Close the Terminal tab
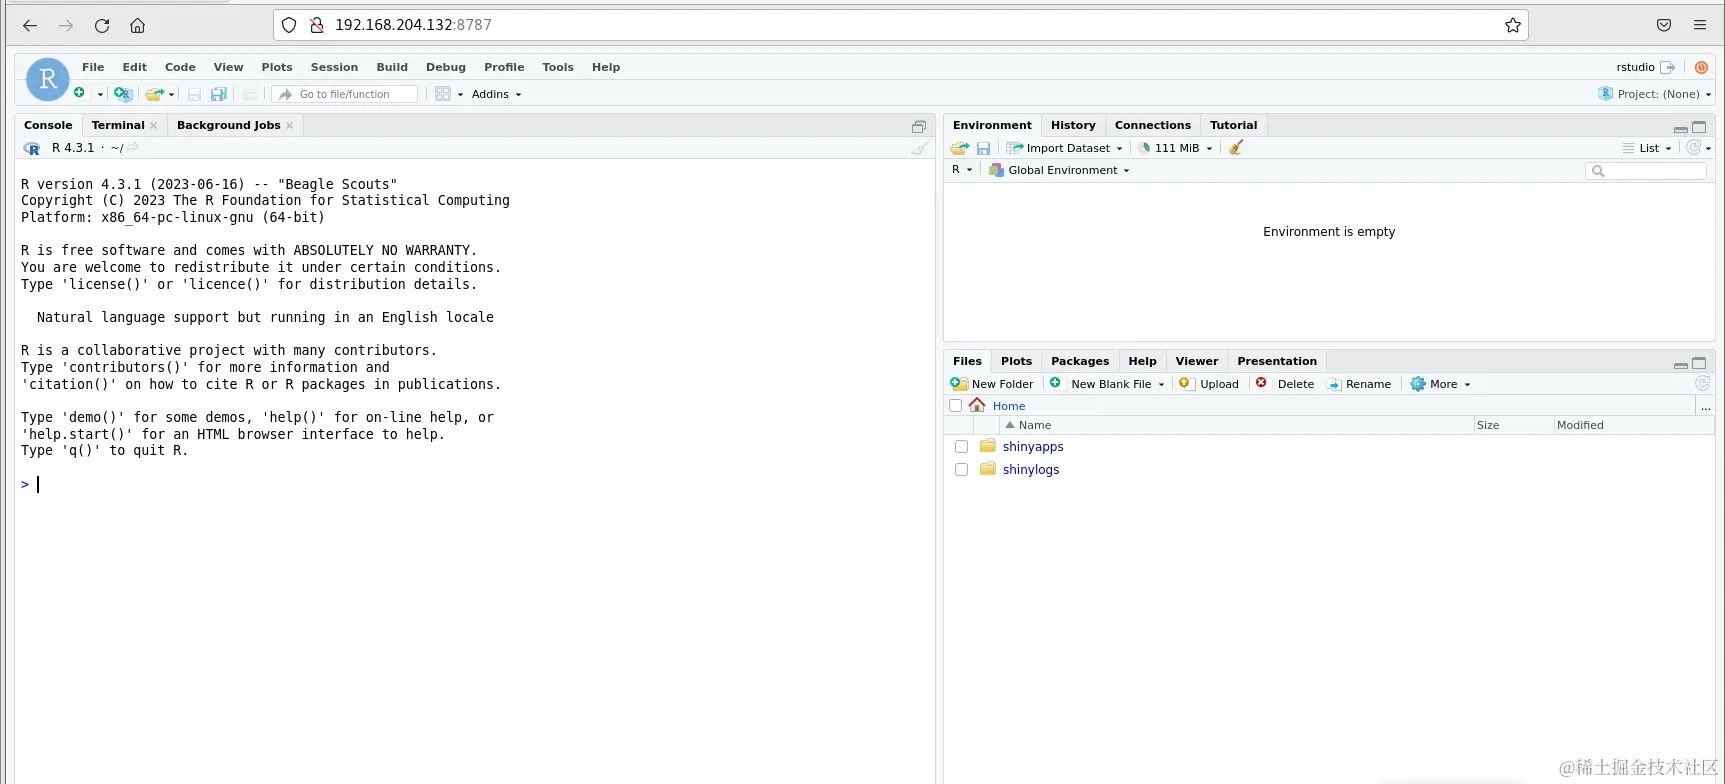Screen dimensions: 1725x784 pyautogui.click(x=153, y=126)
